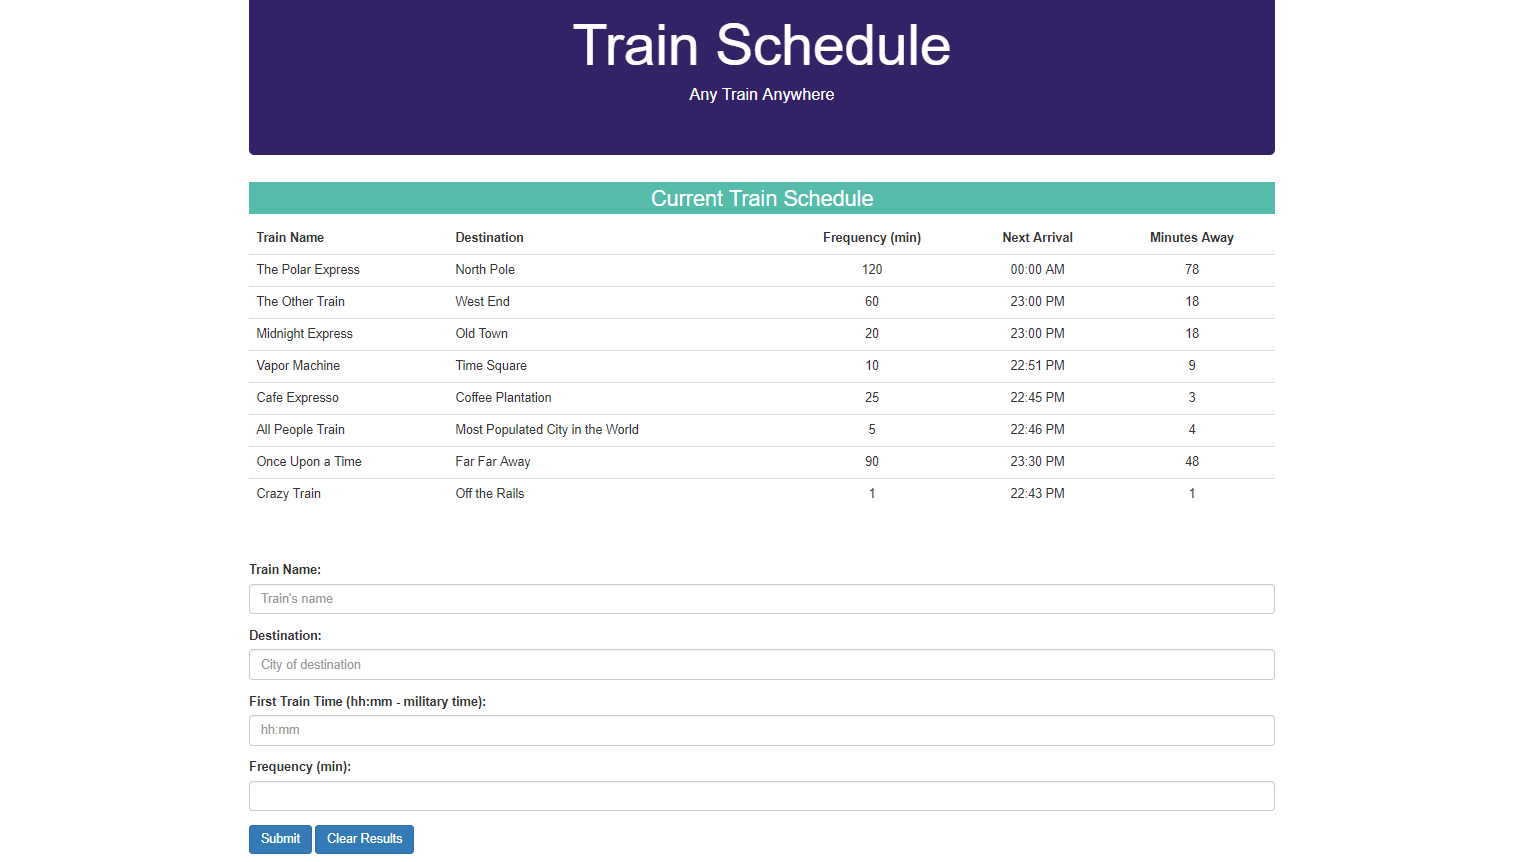
Task: Select Once Upon a Time row name
Action: (309, 462)
